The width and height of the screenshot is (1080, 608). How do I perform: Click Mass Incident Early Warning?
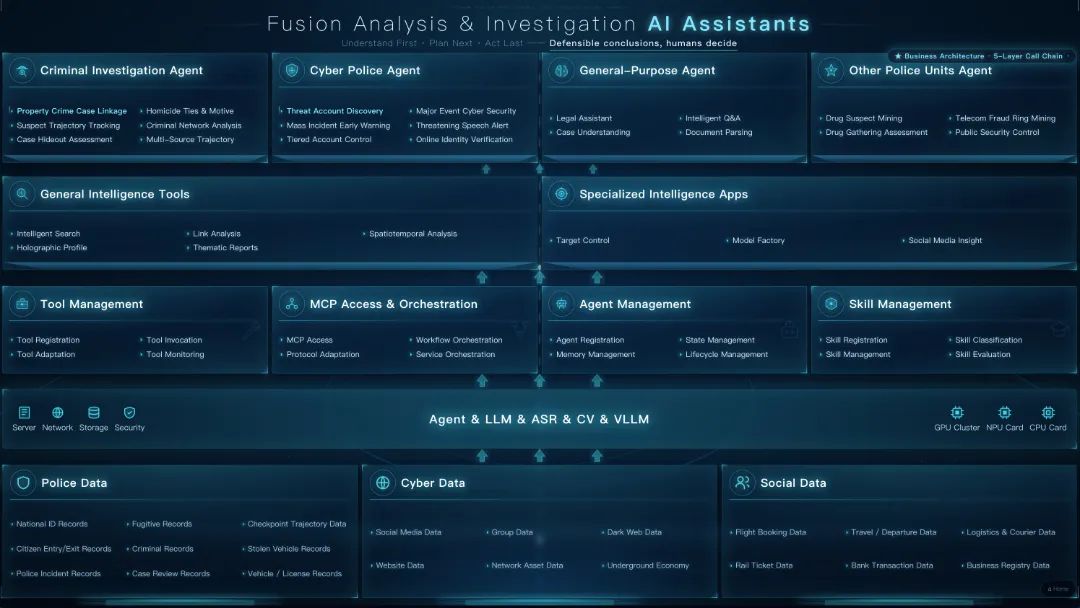[338, 125]
